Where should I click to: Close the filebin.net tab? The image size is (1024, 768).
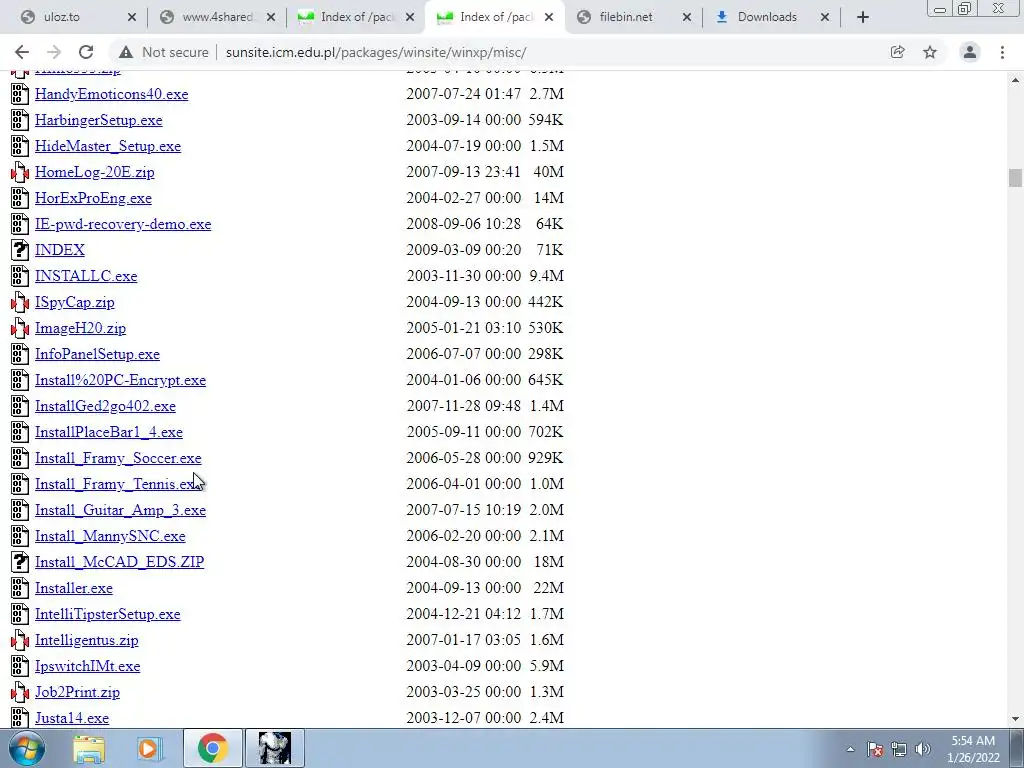tap(686, 18)
